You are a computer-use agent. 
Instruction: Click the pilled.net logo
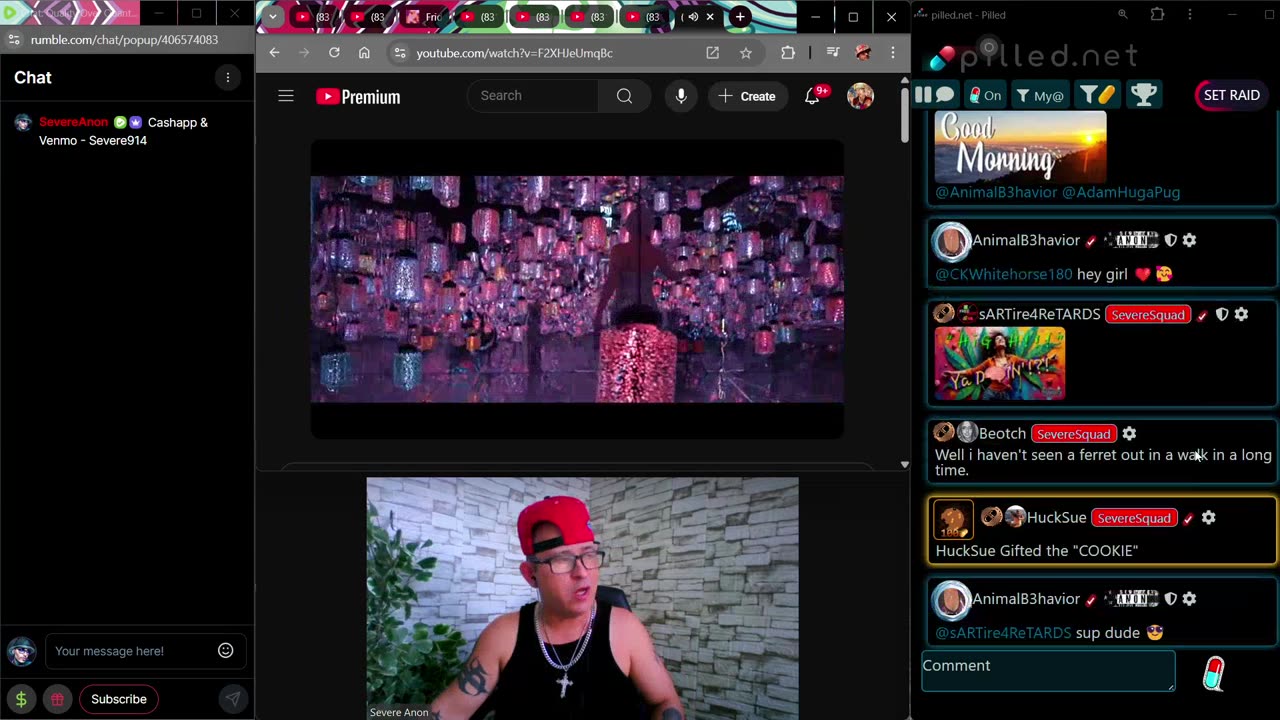click(1033, 56)
